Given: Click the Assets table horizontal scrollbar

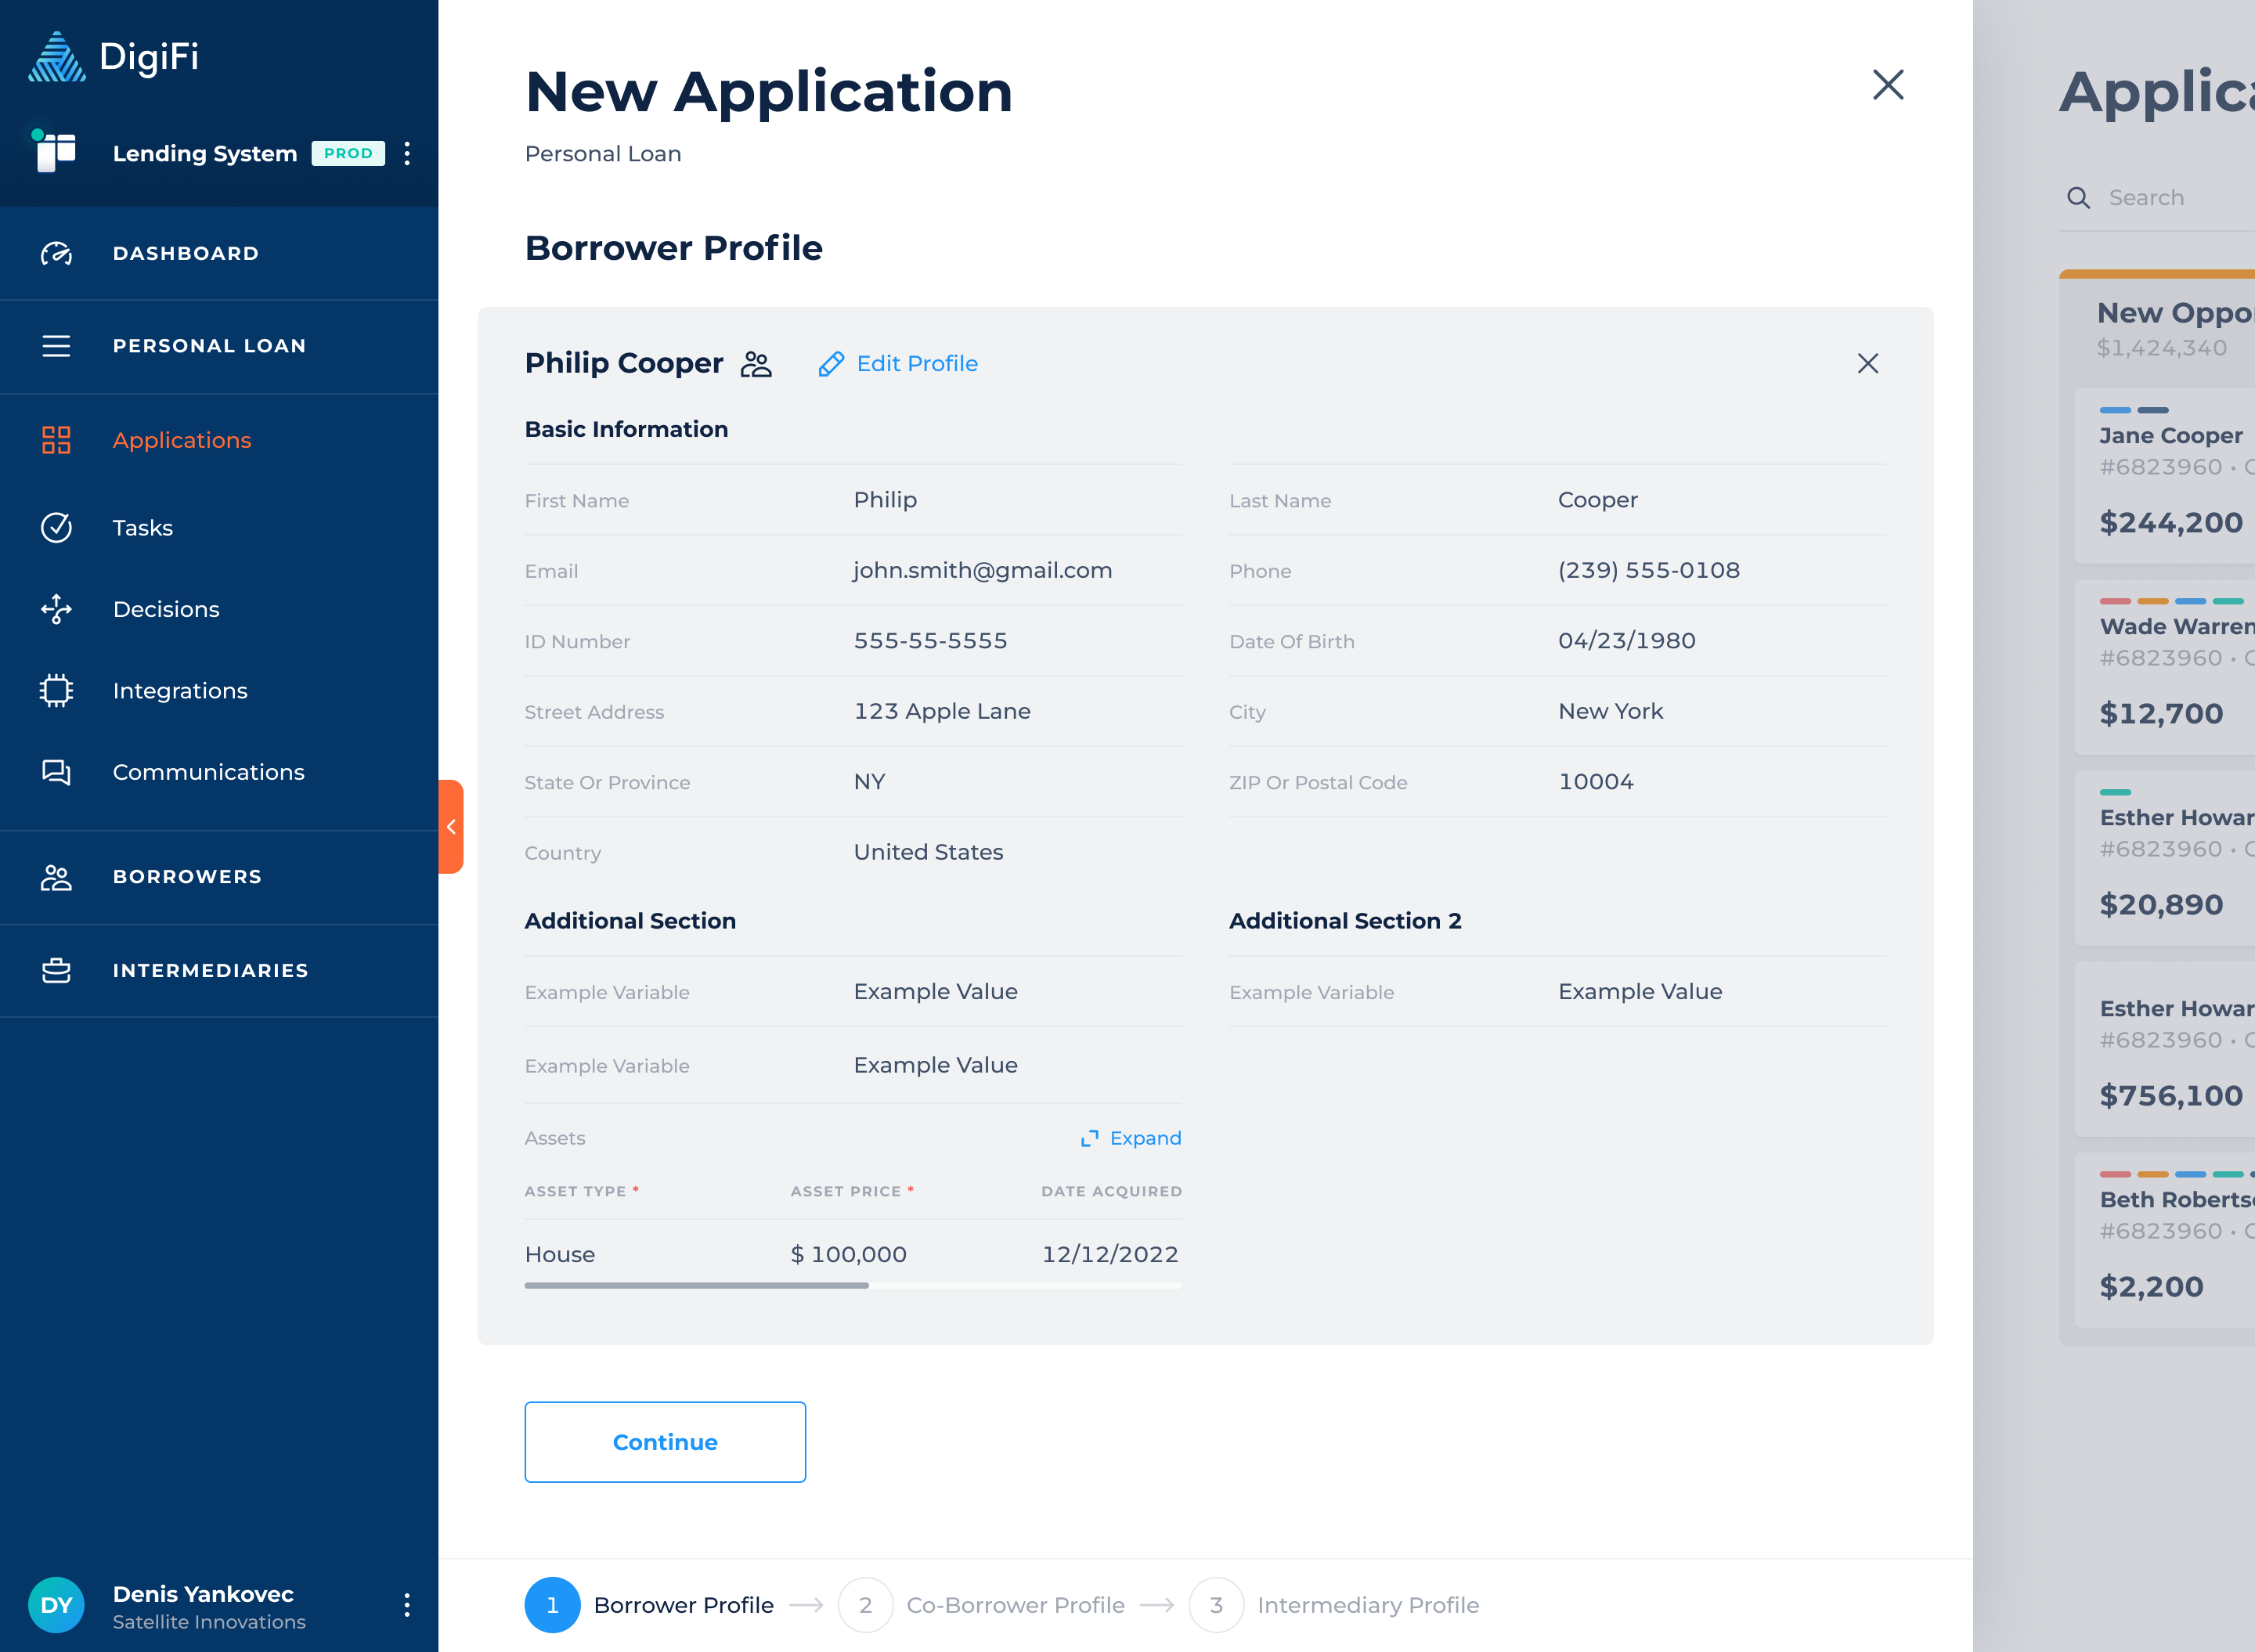Looking at the screenshot, I should pyautogui.click(x=697, y=1286).
